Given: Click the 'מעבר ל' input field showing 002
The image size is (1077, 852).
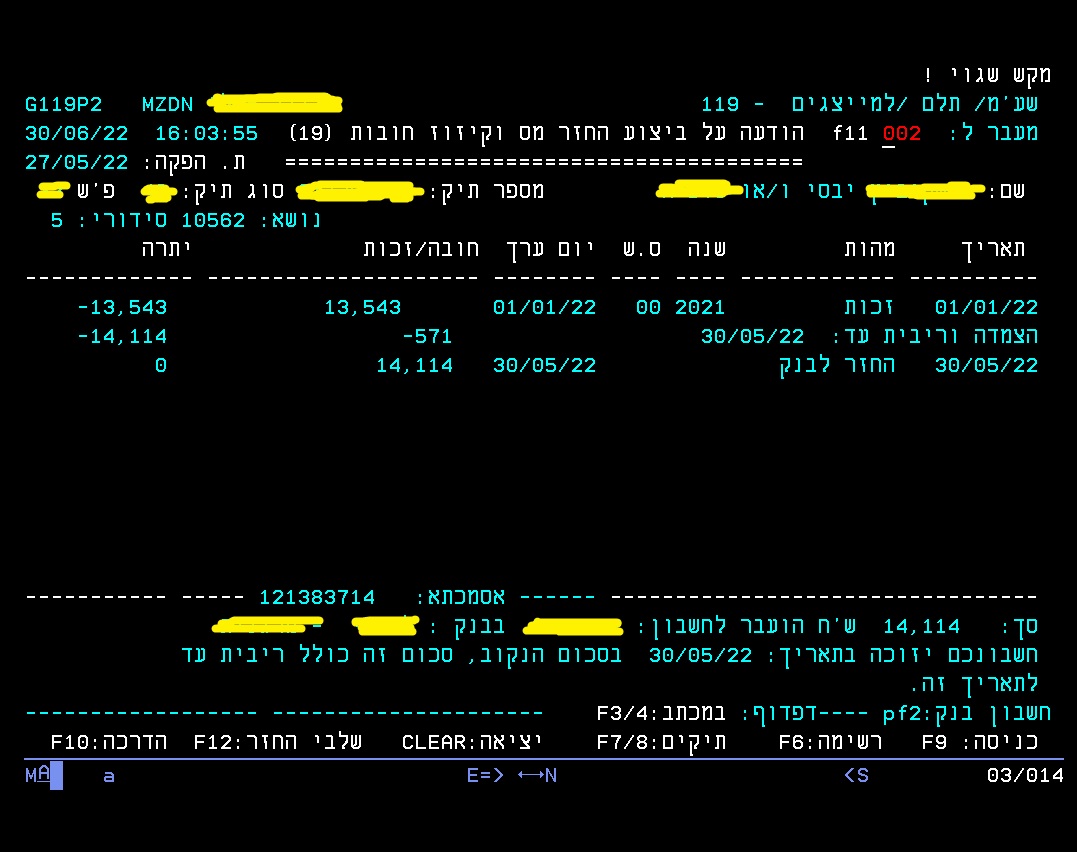Looking at the screenshot, I should point(901,134).
